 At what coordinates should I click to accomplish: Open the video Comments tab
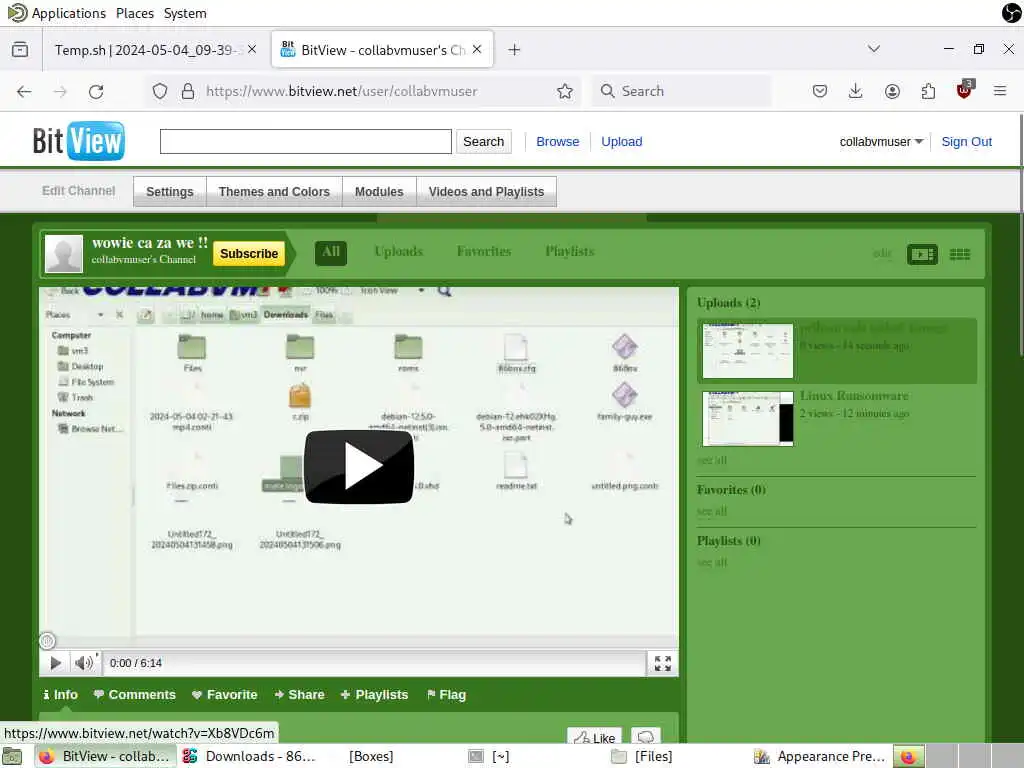tap(135, 695)
